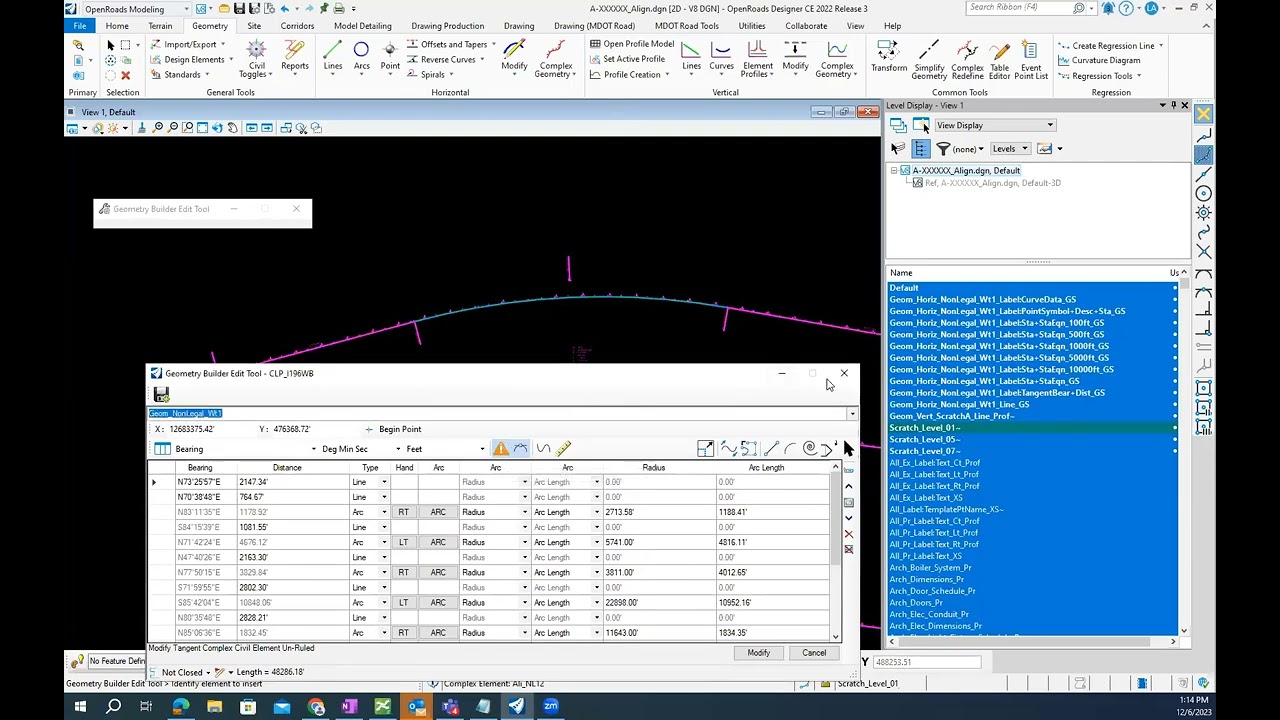Image resolution: width=1280 pixels, height=720 pixels.
Task: Click the red X clear selection icon
Action: point(125,75)
